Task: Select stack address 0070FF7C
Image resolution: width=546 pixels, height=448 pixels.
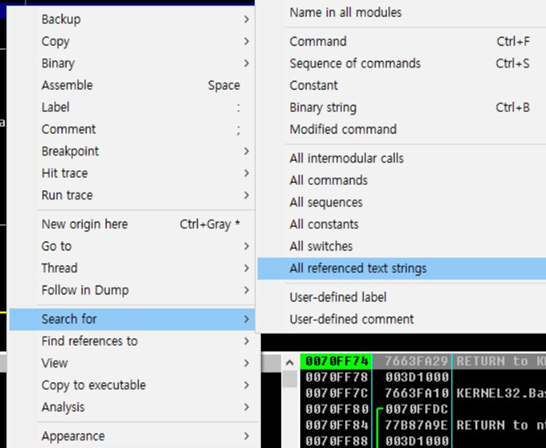Action: click(x=336, y=393)
